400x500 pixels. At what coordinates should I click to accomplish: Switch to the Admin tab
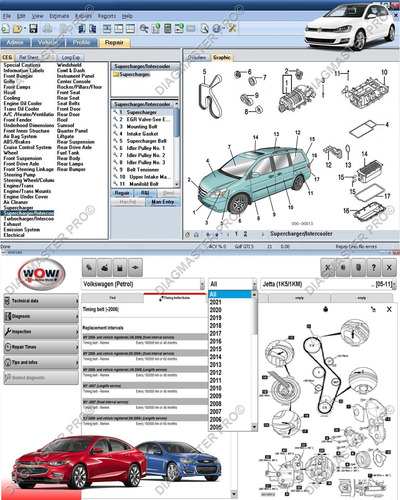coord(15,43)
